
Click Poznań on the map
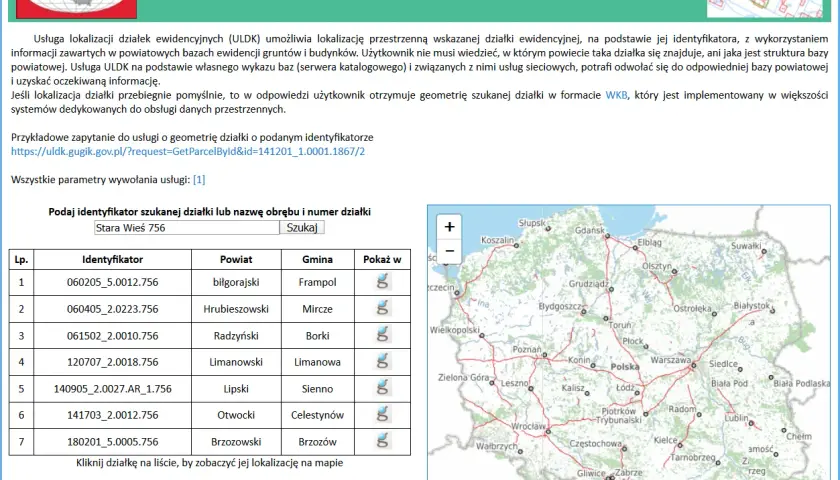click(527, 349)
